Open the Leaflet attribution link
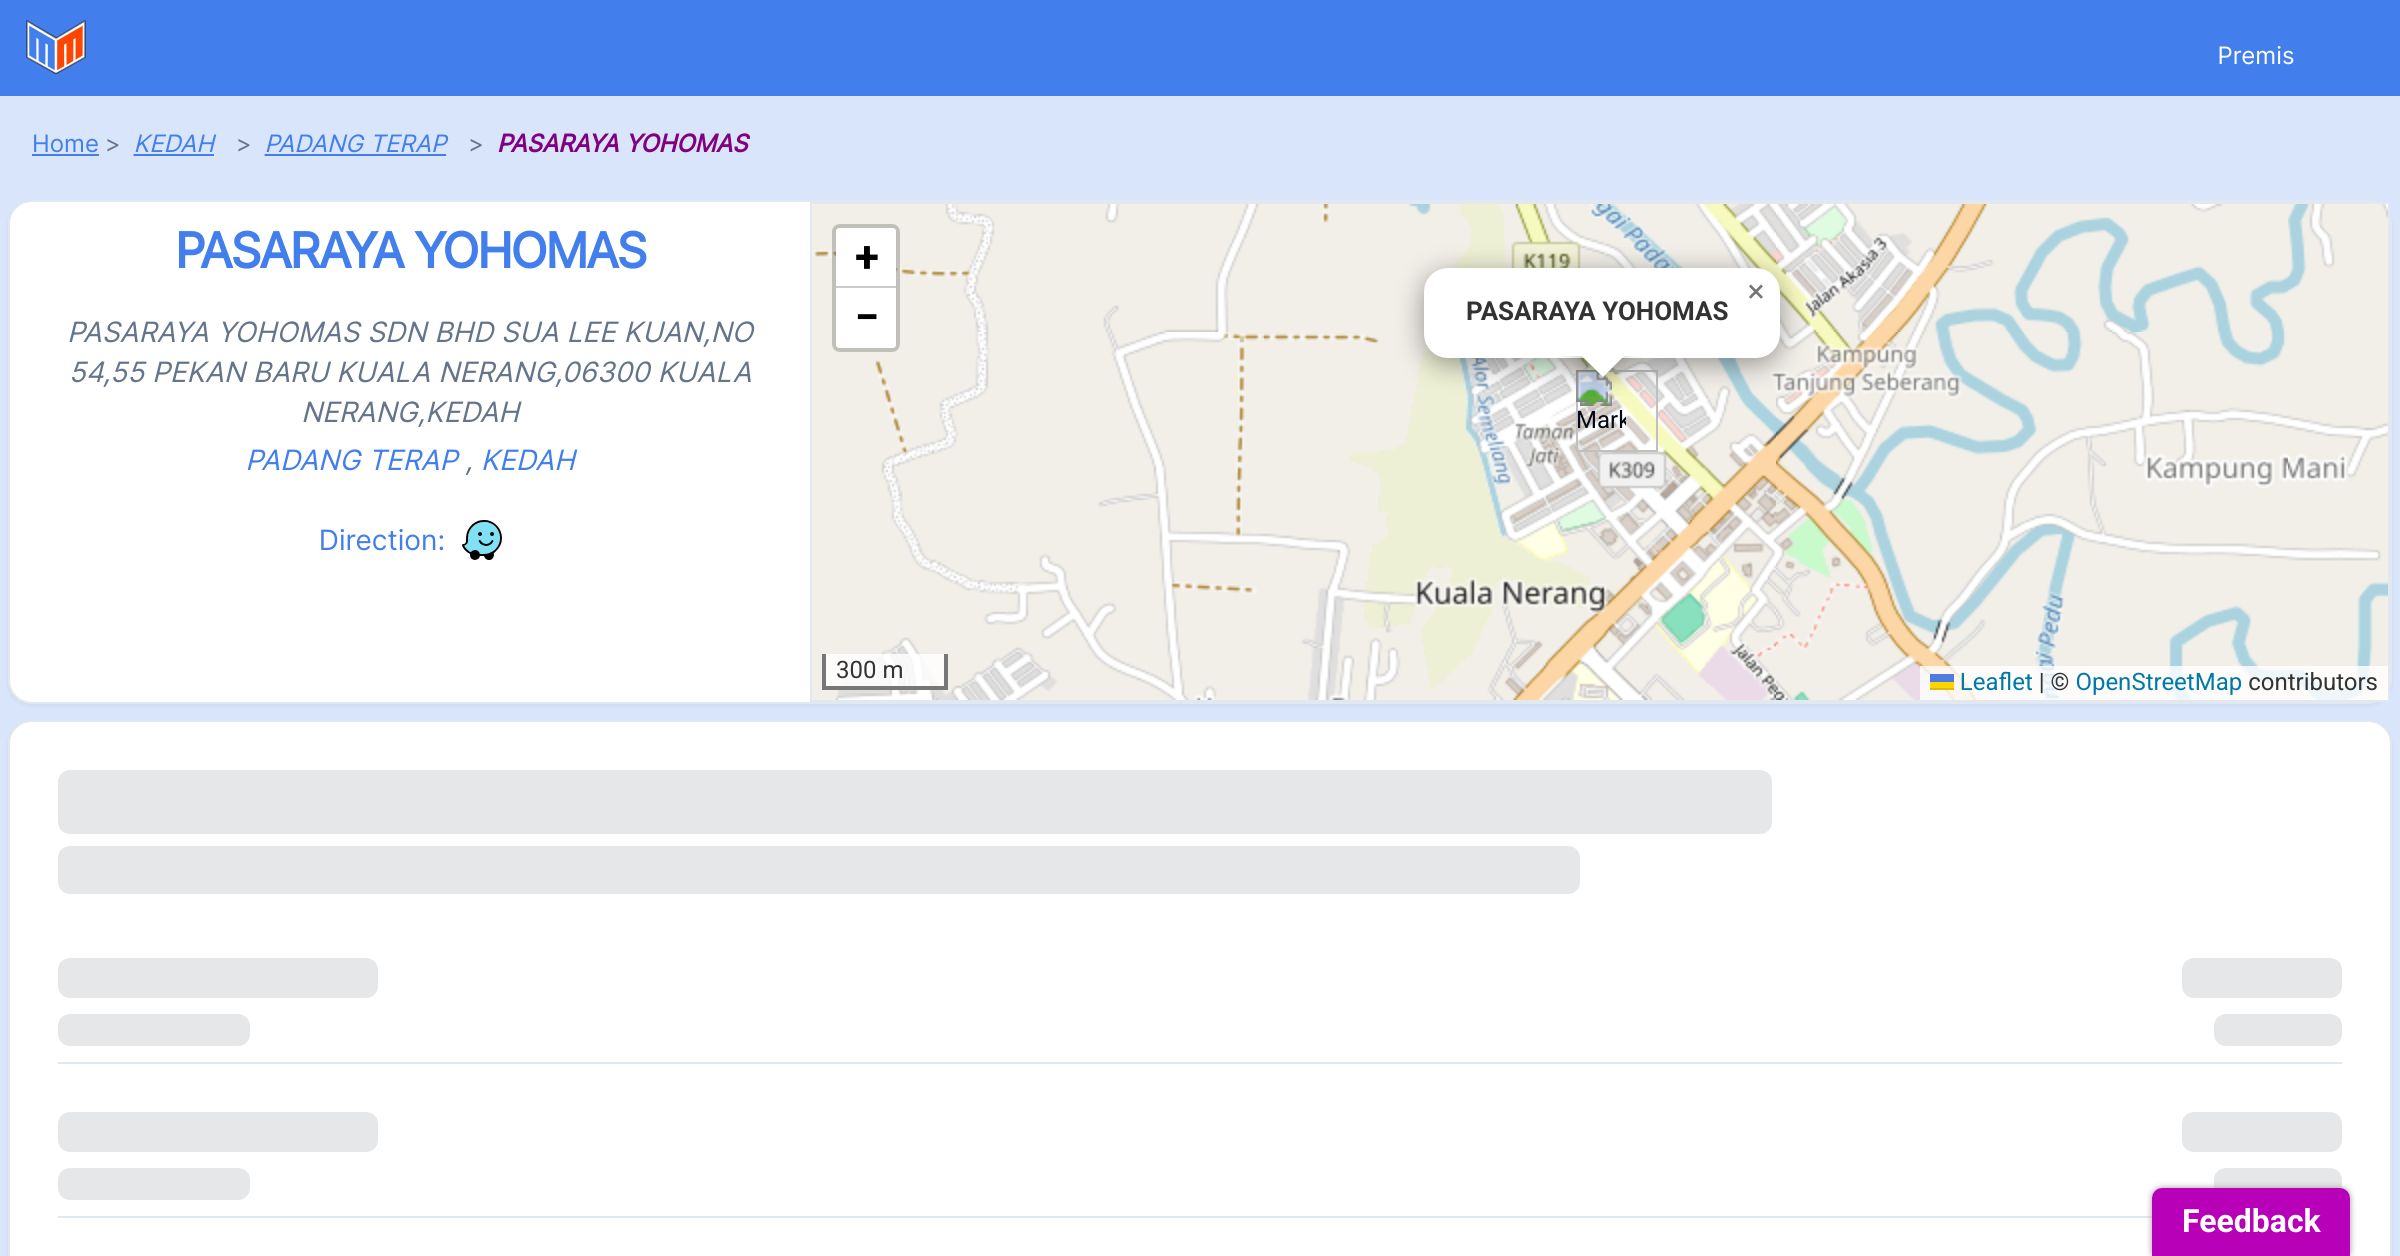The width and height of the screenshot is (2400, 1256). tap(1995, 682)
